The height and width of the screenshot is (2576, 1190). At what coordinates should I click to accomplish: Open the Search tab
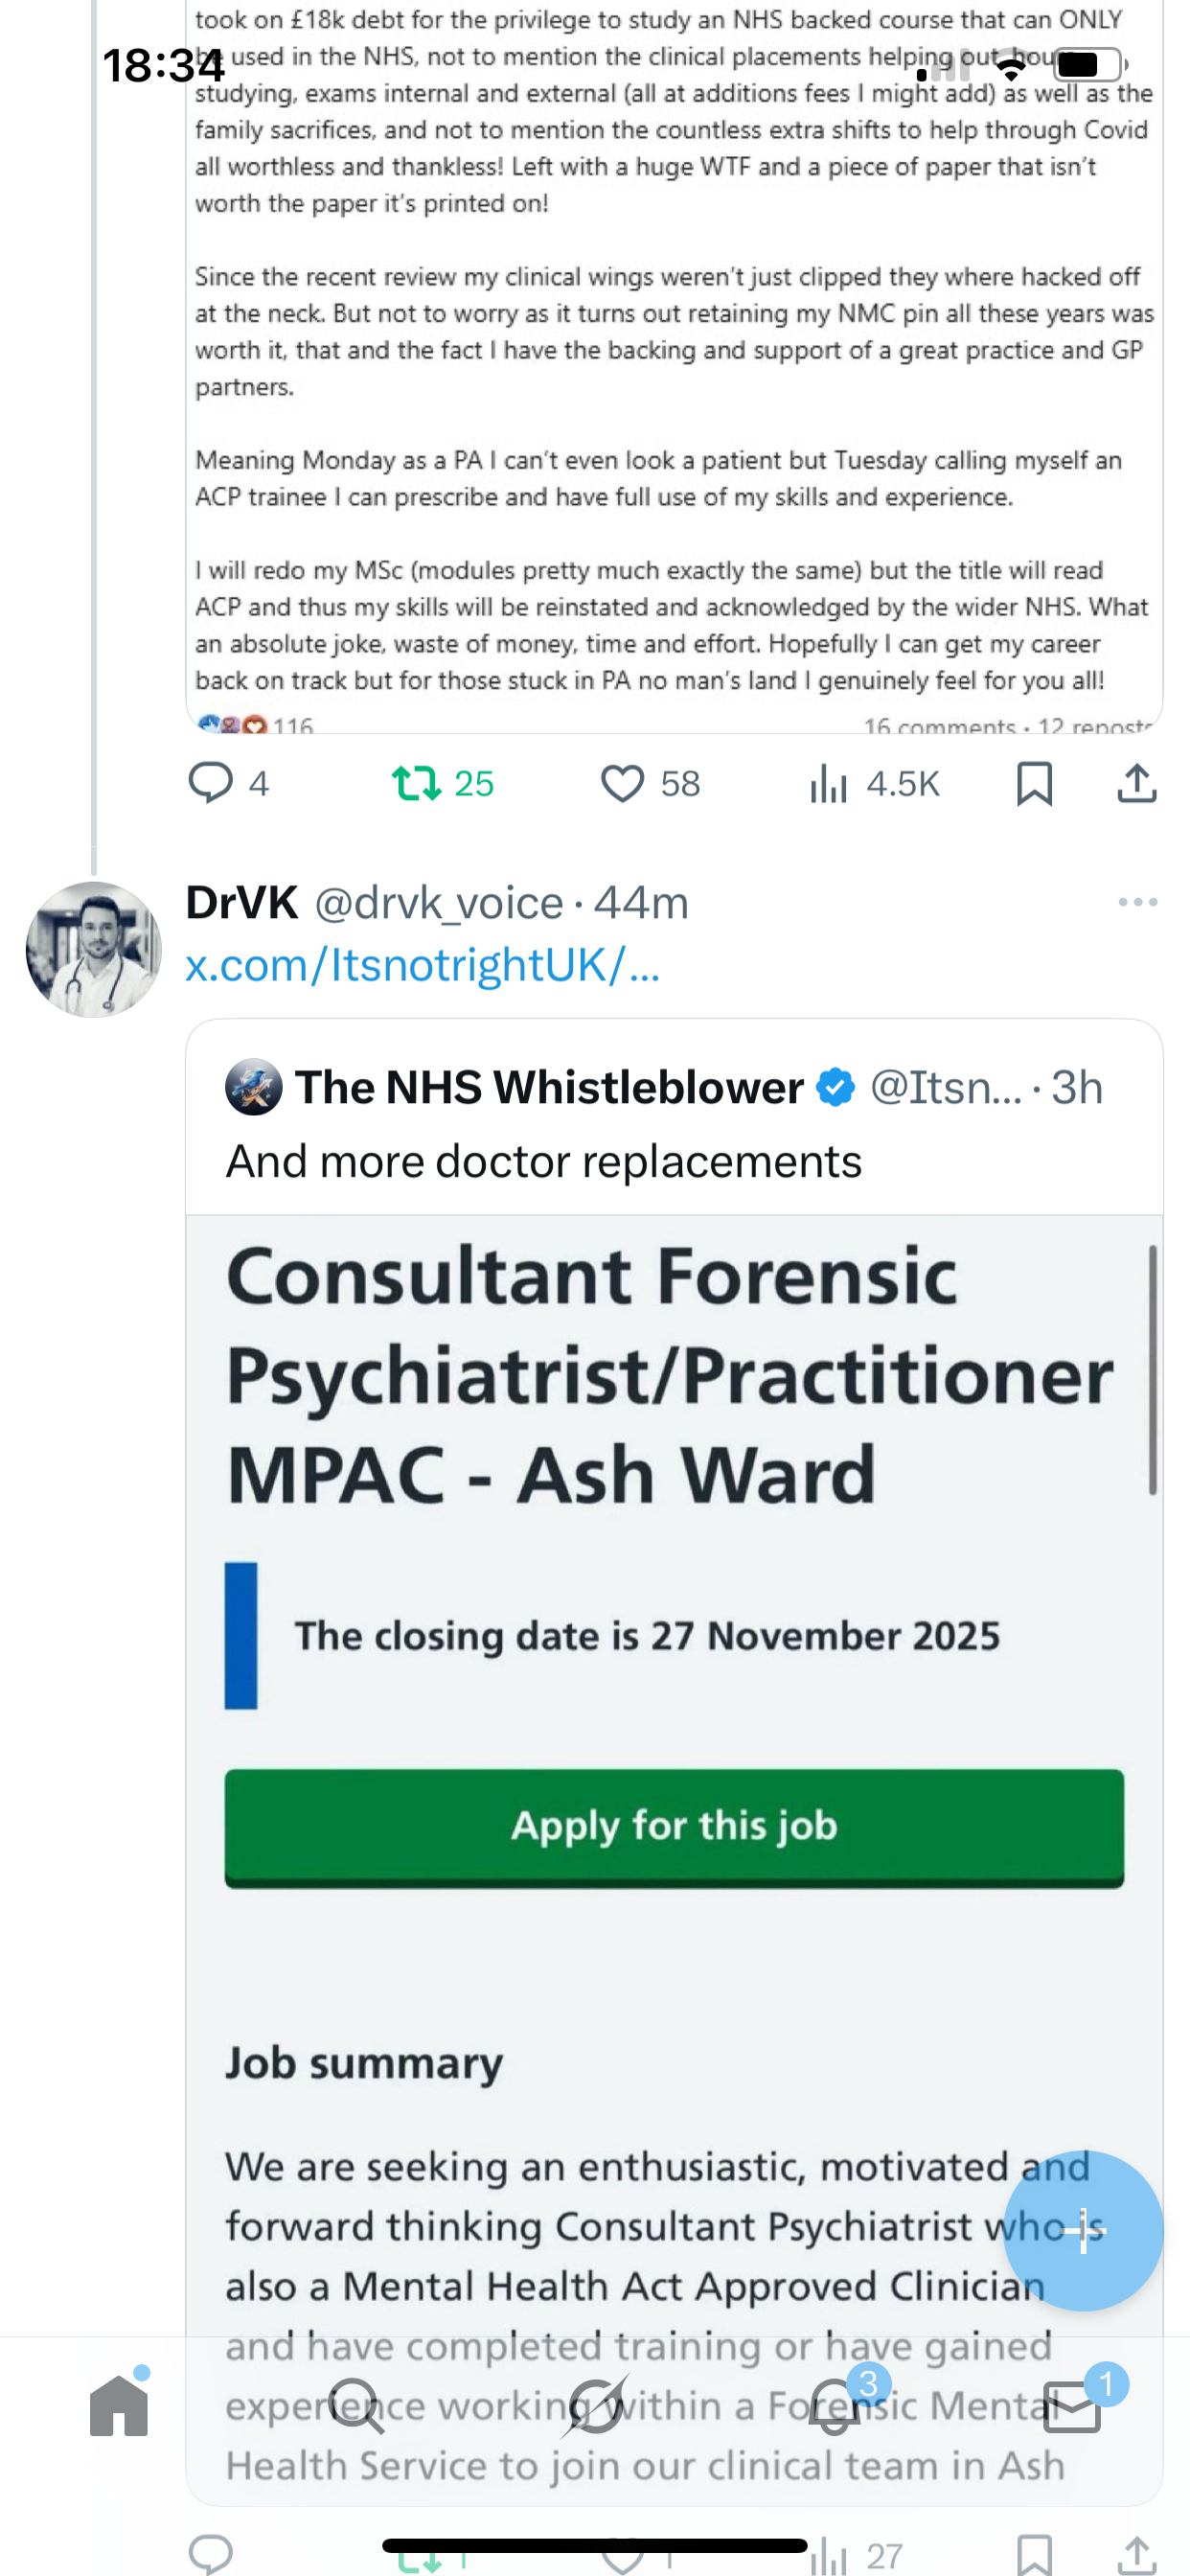(x=357, y=2406)
